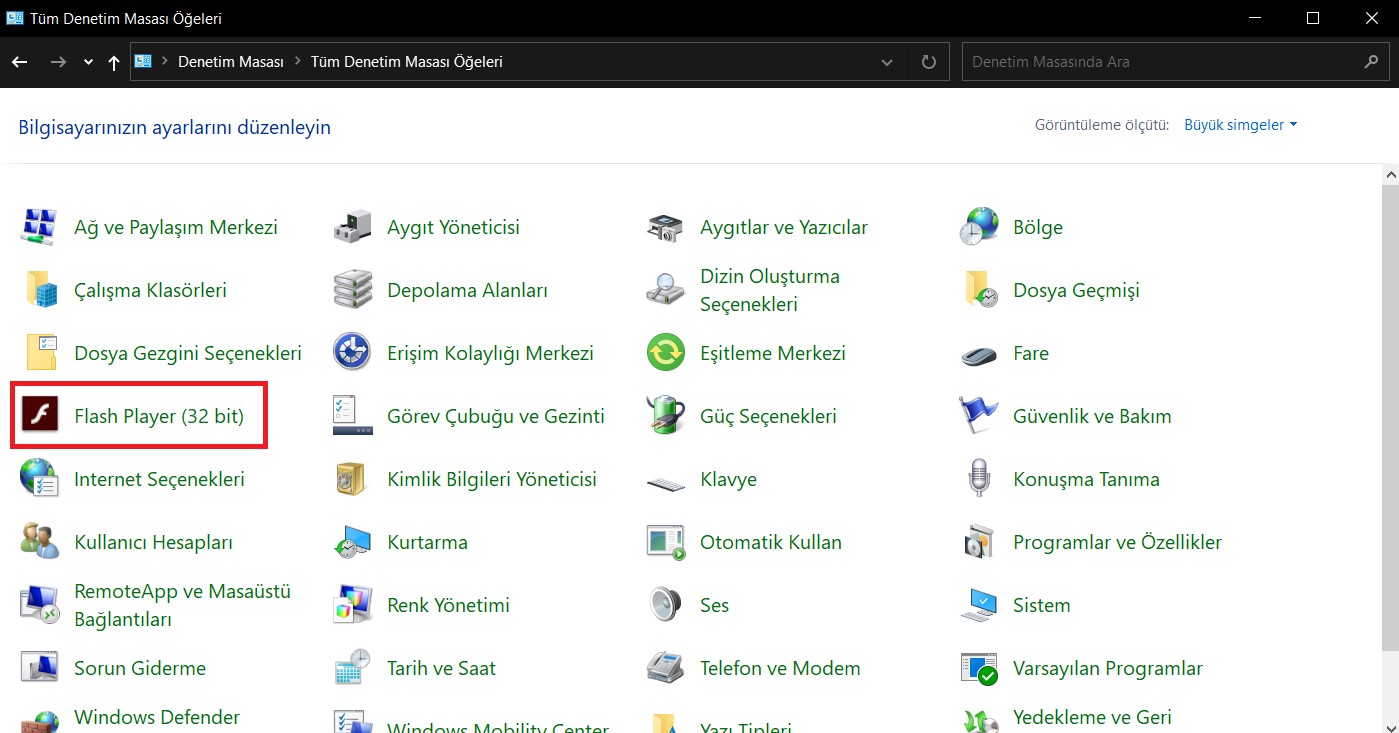This screenshot has height=733, width=1399.
Task: Refresh the Control Panel view
Action: point(929,62)
